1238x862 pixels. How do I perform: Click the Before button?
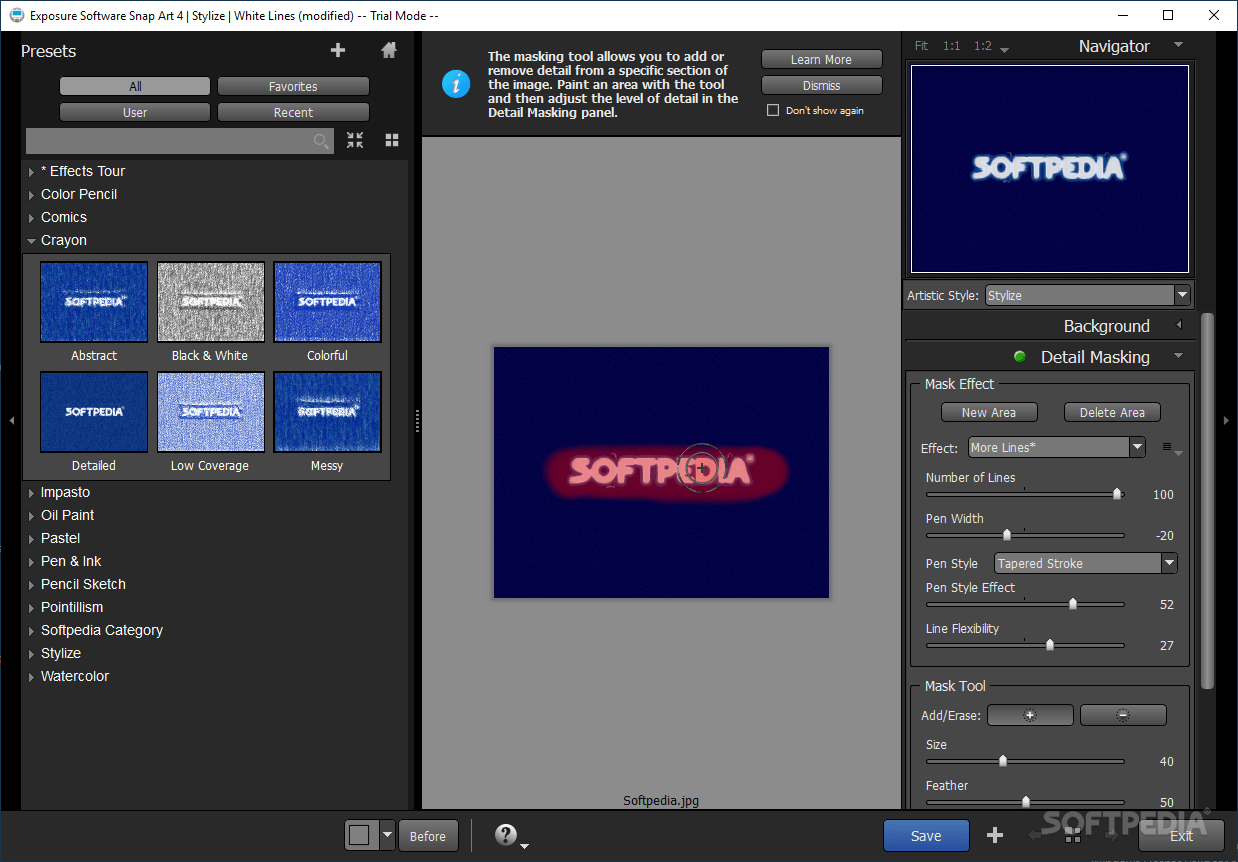[x=428, y=836]
